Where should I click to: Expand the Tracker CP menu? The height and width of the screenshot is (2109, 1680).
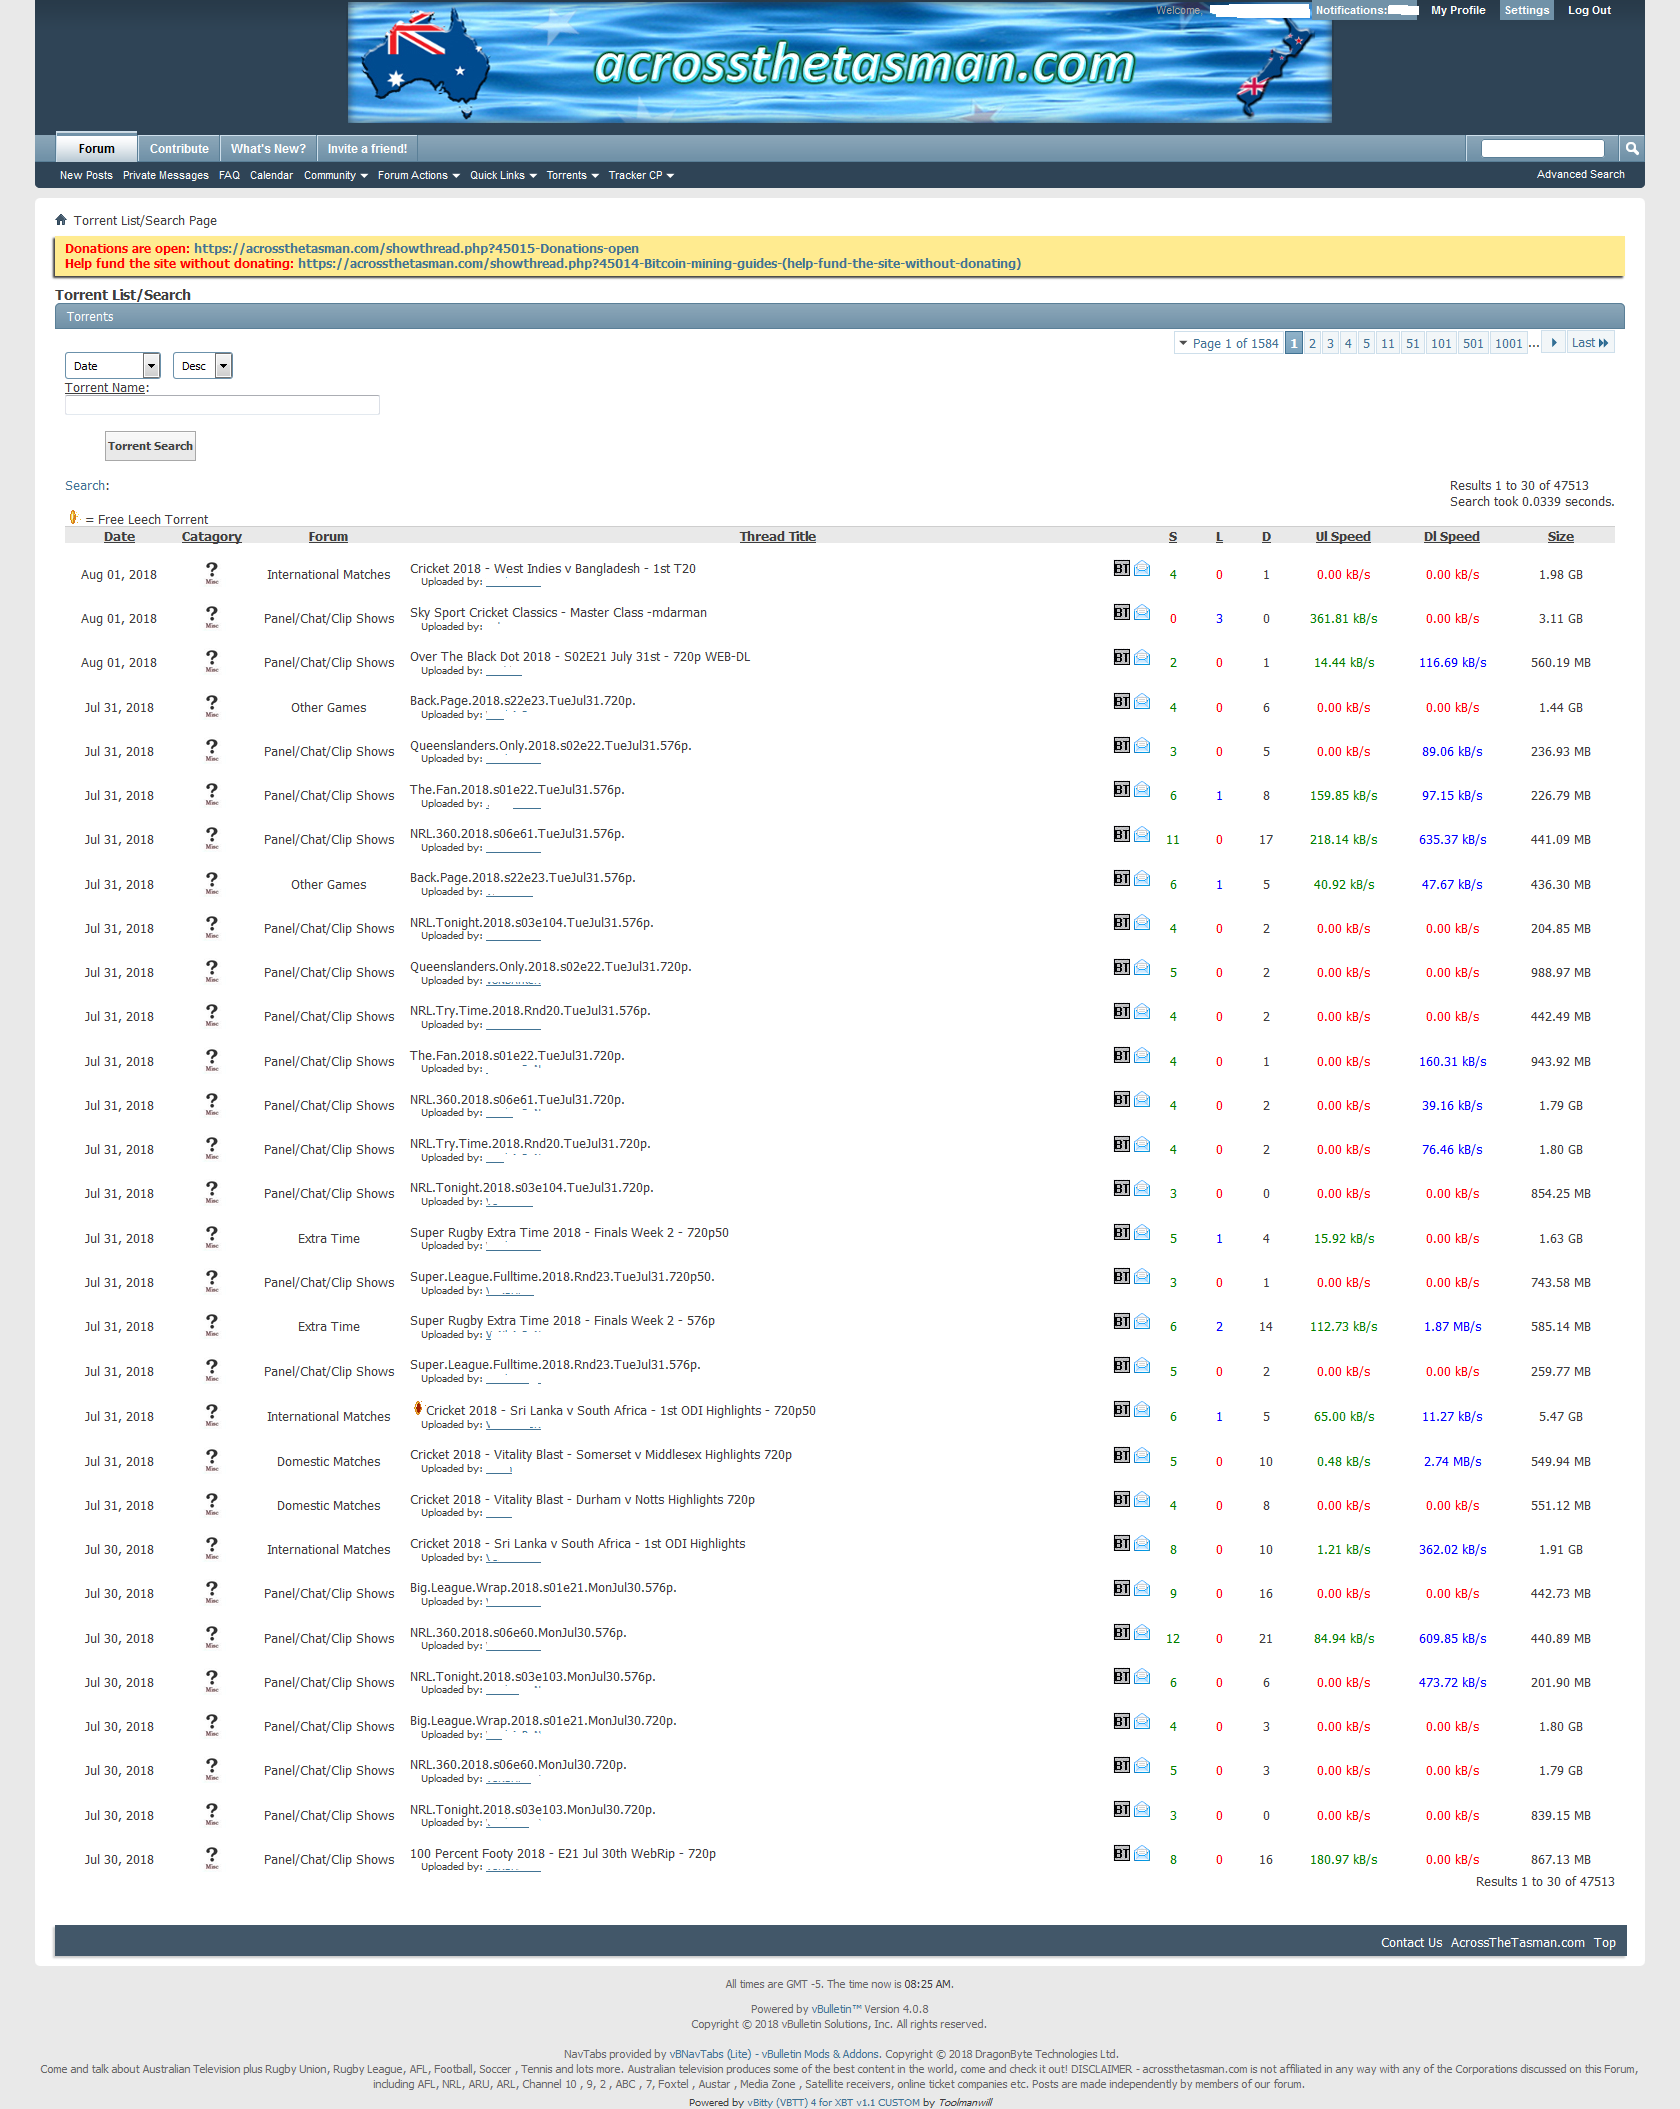point(641,176)
